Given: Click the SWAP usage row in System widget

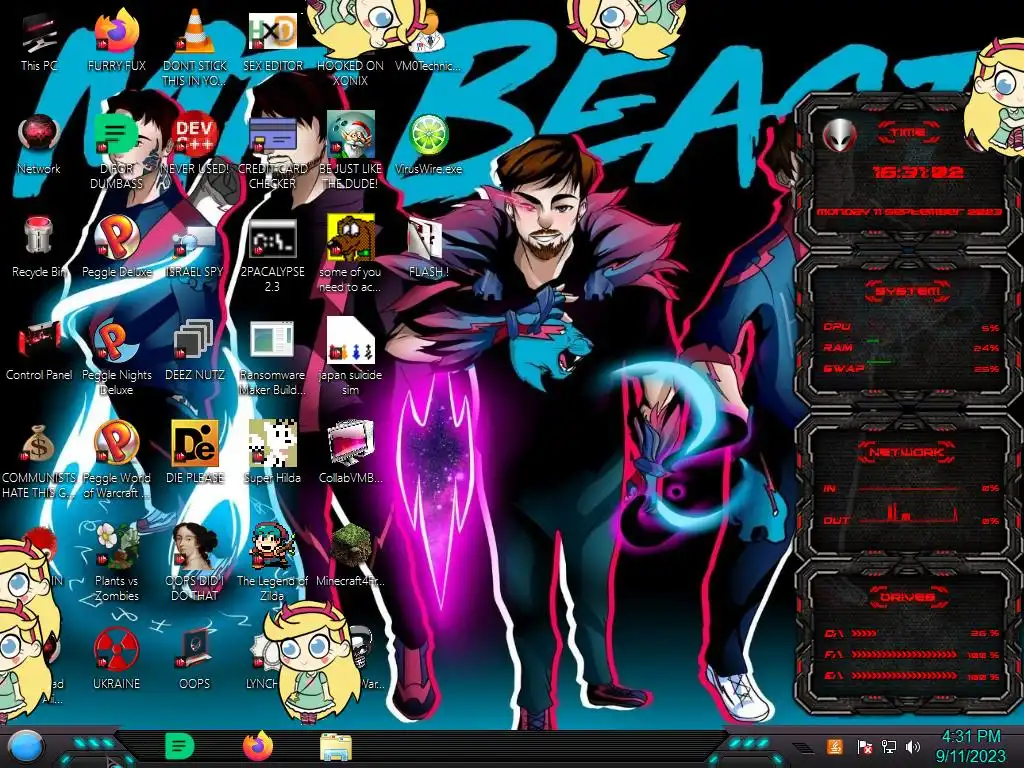Looking at the screenshot, I should tap(911, 369).
